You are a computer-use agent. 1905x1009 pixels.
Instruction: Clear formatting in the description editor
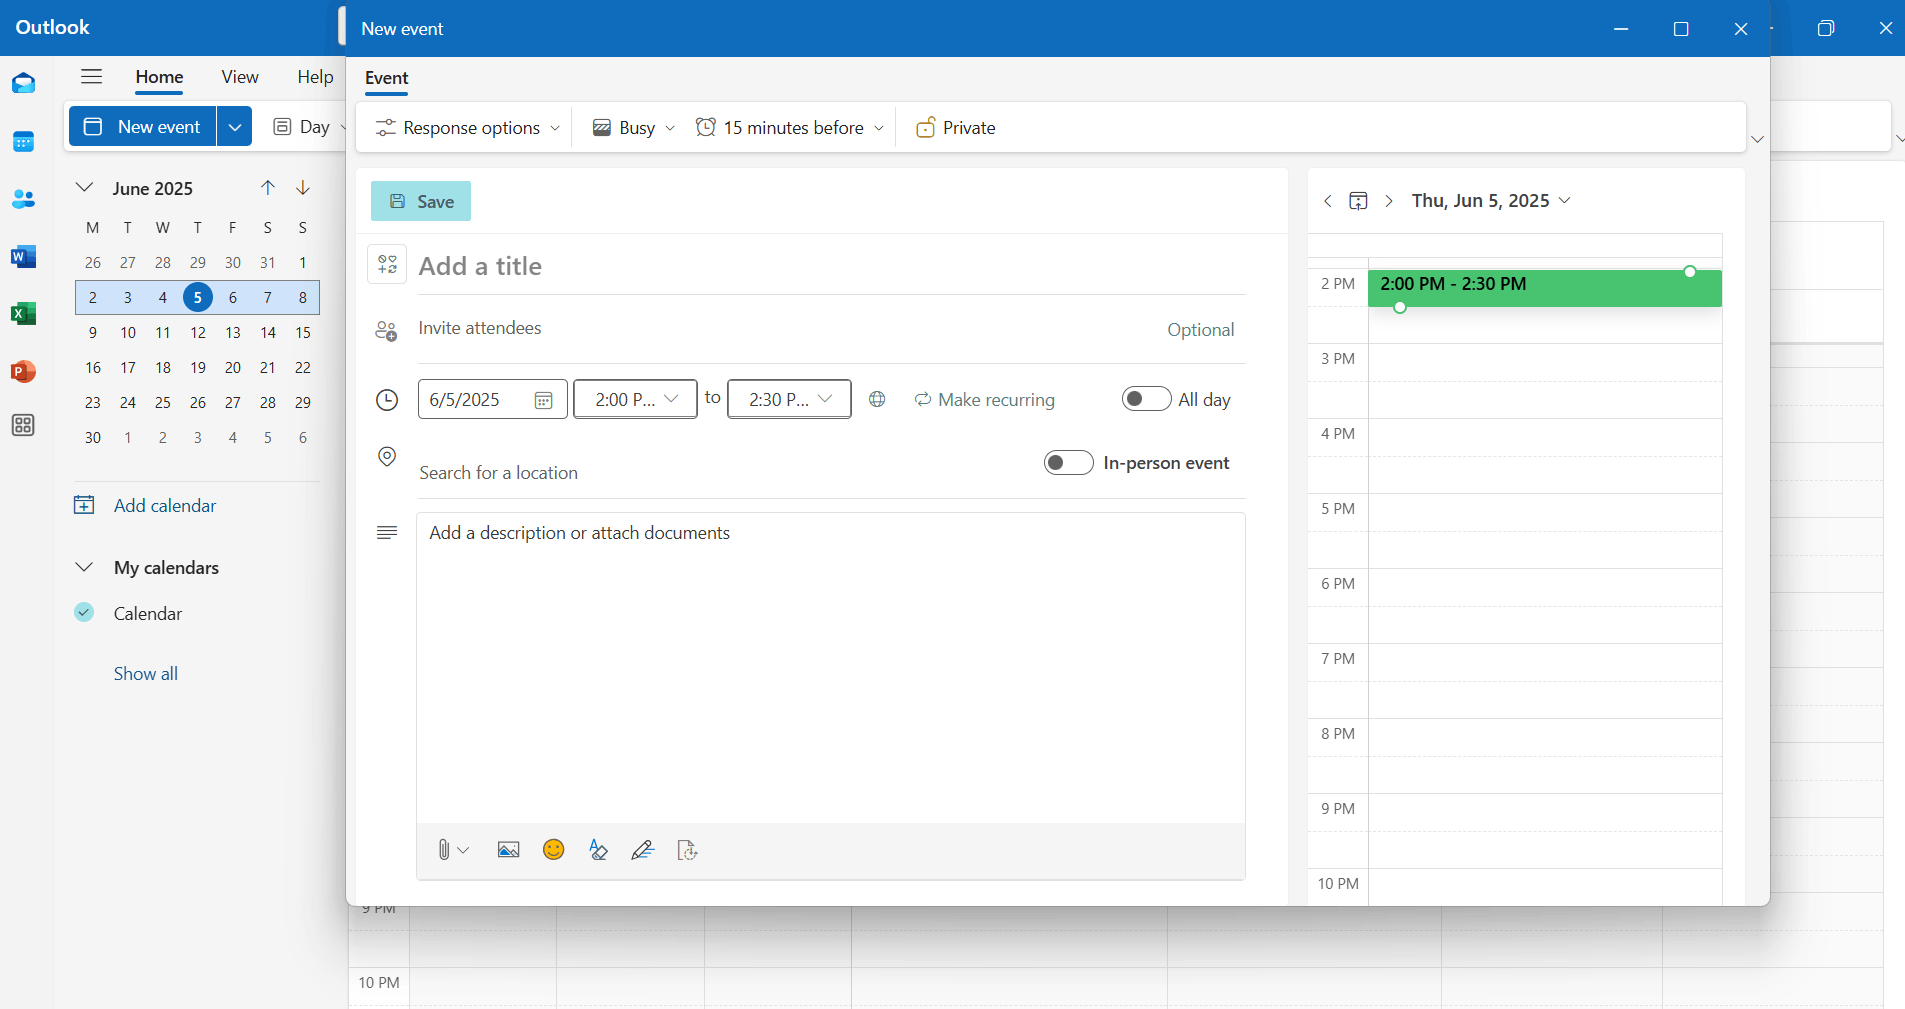[598, 849]
